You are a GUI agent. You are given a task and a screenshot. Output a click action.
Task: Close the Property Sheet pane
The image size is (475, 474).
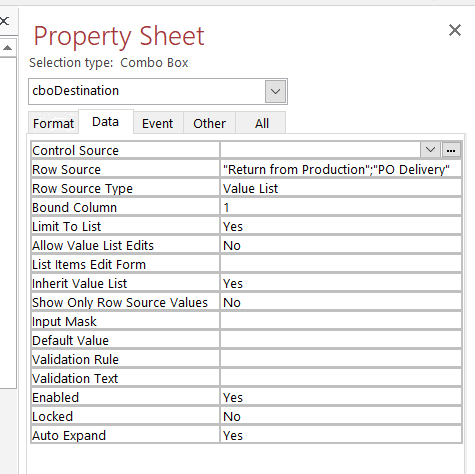455,30
